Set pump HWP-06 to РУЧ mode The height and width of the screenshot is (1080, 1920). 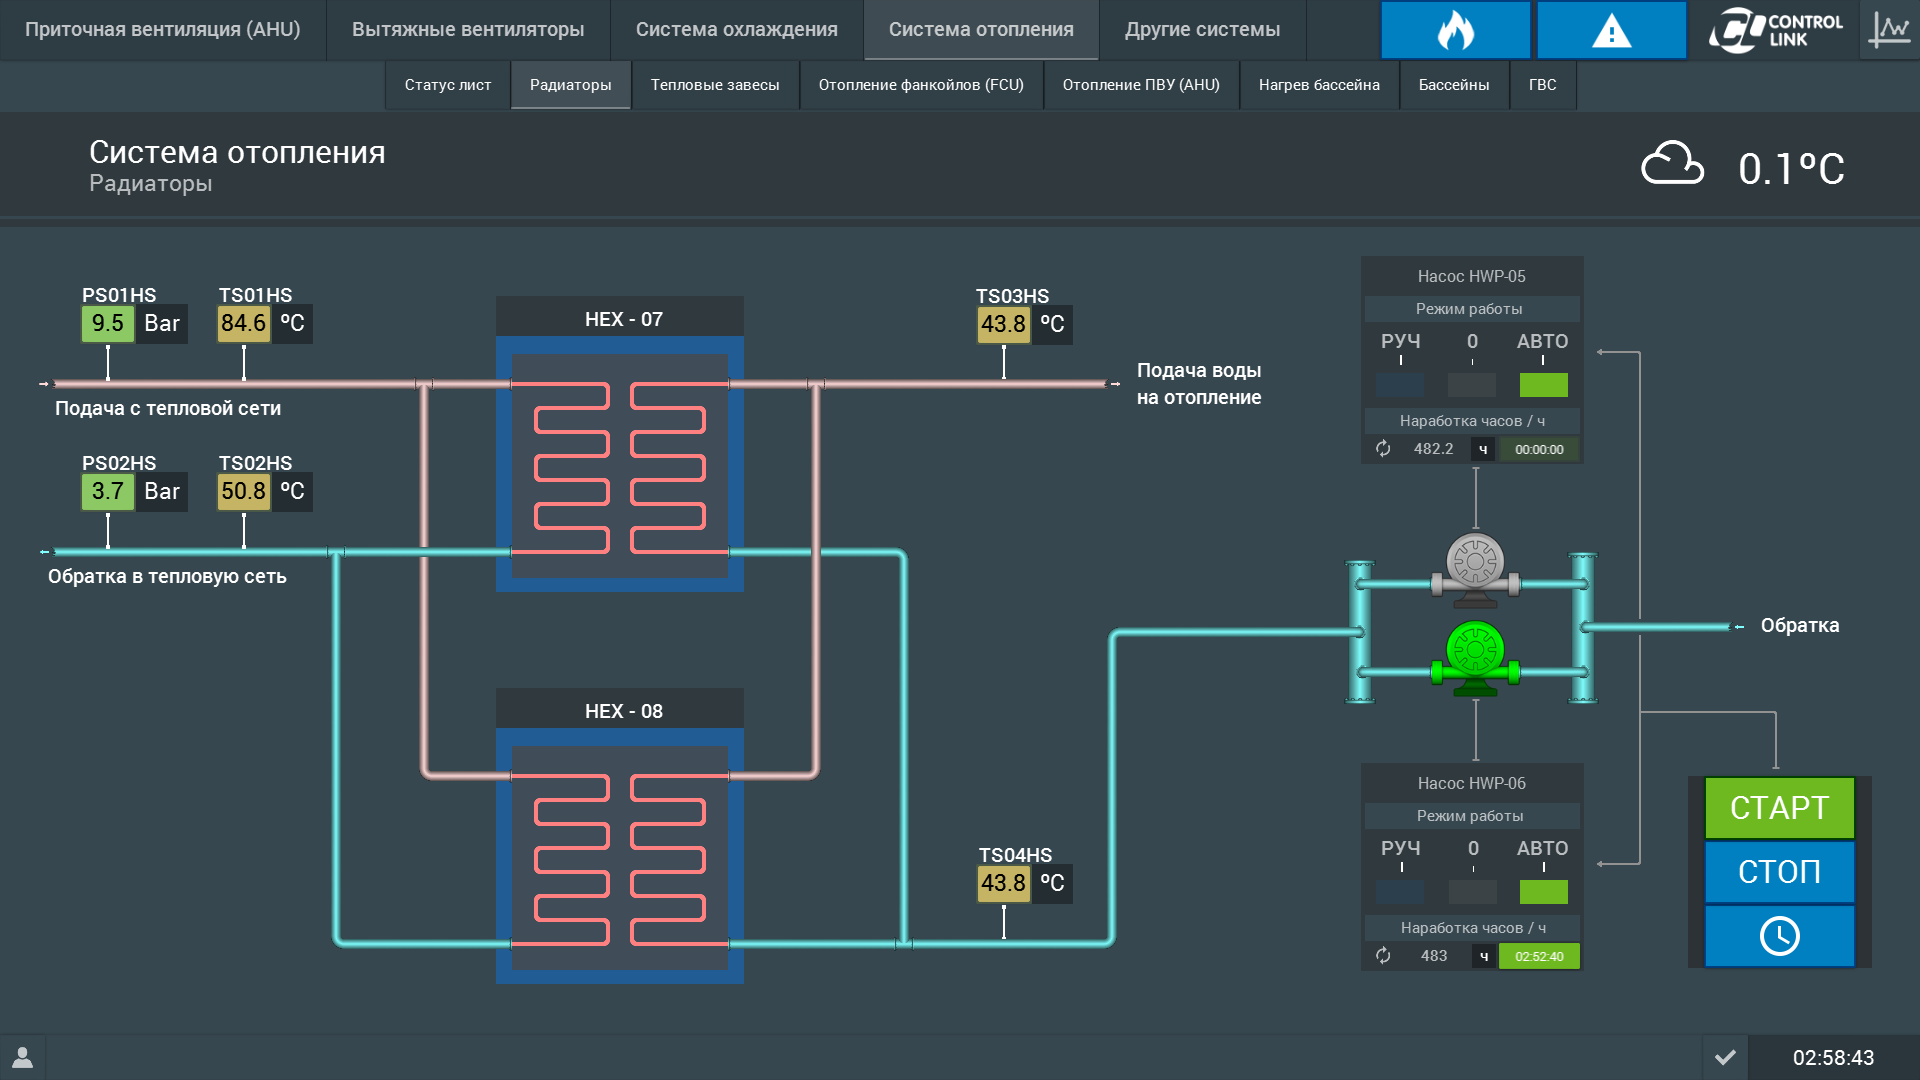pos(1400,891)
